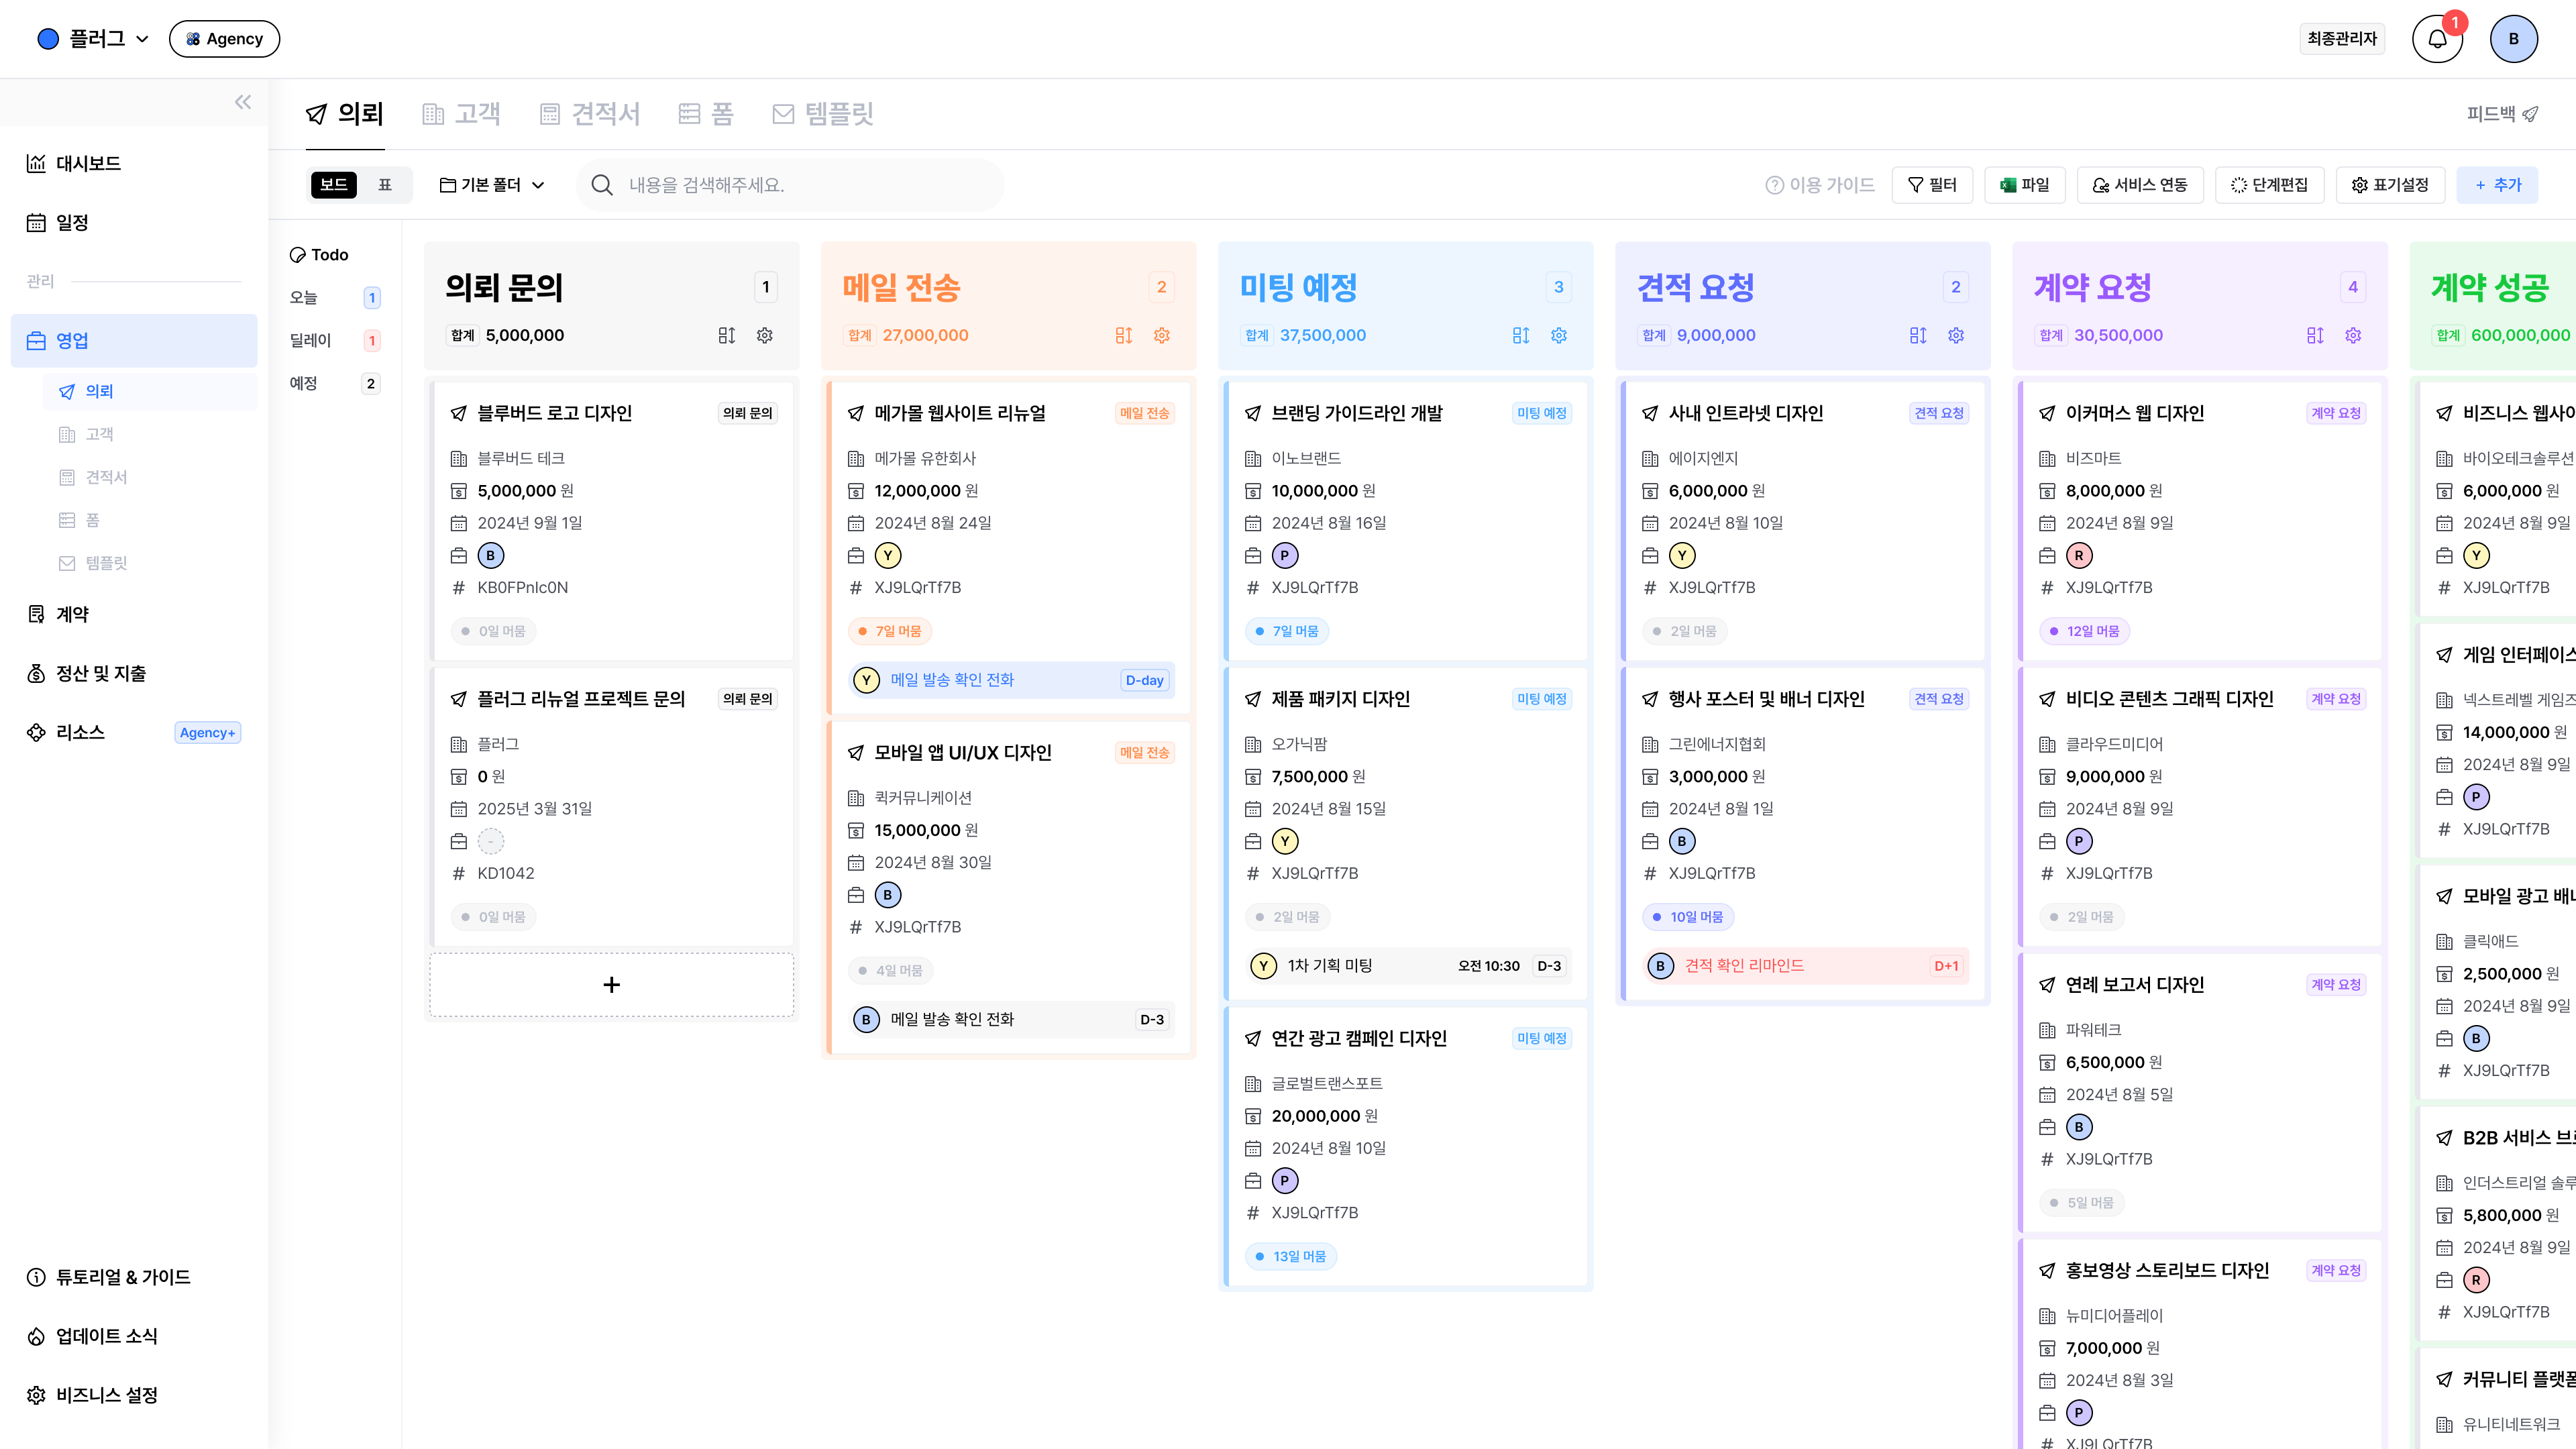
Task: Click the search magnifier icon
Action: coord(602,185)
